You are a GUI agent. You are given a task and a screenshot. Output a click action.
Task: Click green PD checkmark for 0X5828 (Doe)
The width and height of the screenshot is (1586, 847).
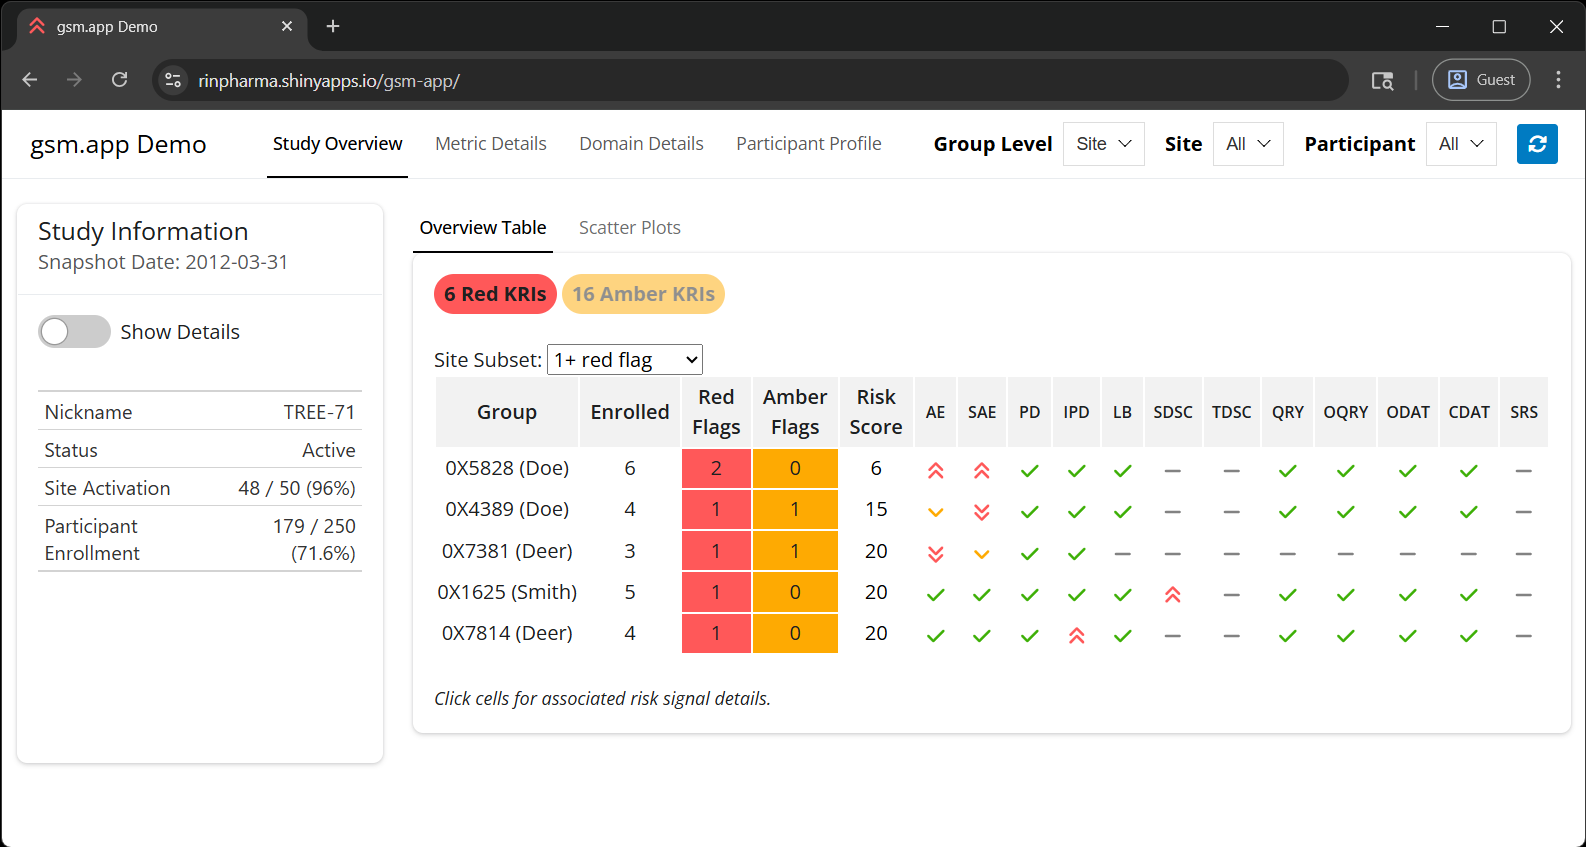click(1029, 471)
